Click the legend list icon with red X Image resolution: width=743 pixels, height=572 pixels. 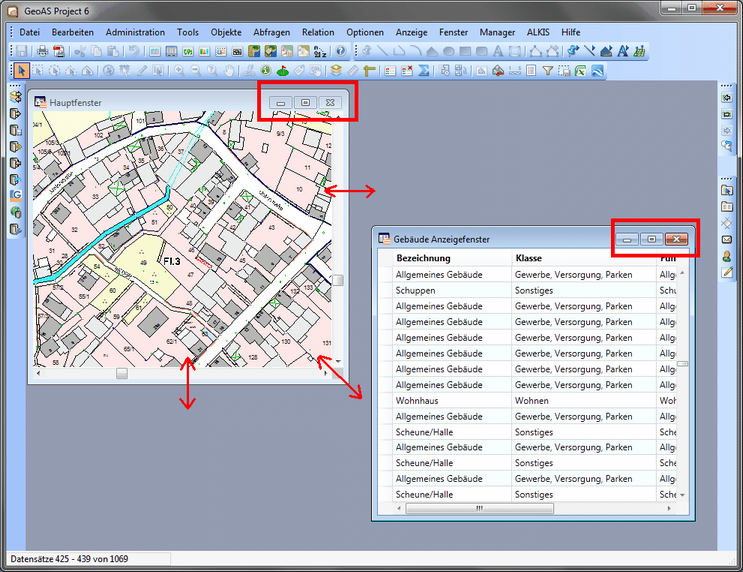click(x=407, y=71)
